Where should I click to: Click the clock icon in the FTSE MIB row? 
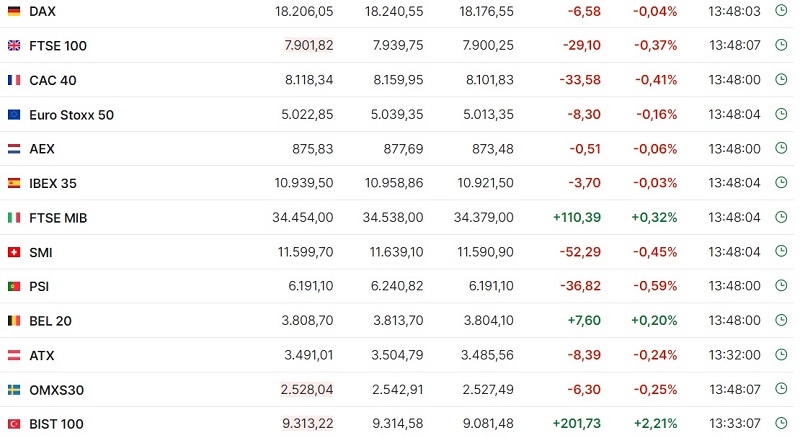[781, 217]
